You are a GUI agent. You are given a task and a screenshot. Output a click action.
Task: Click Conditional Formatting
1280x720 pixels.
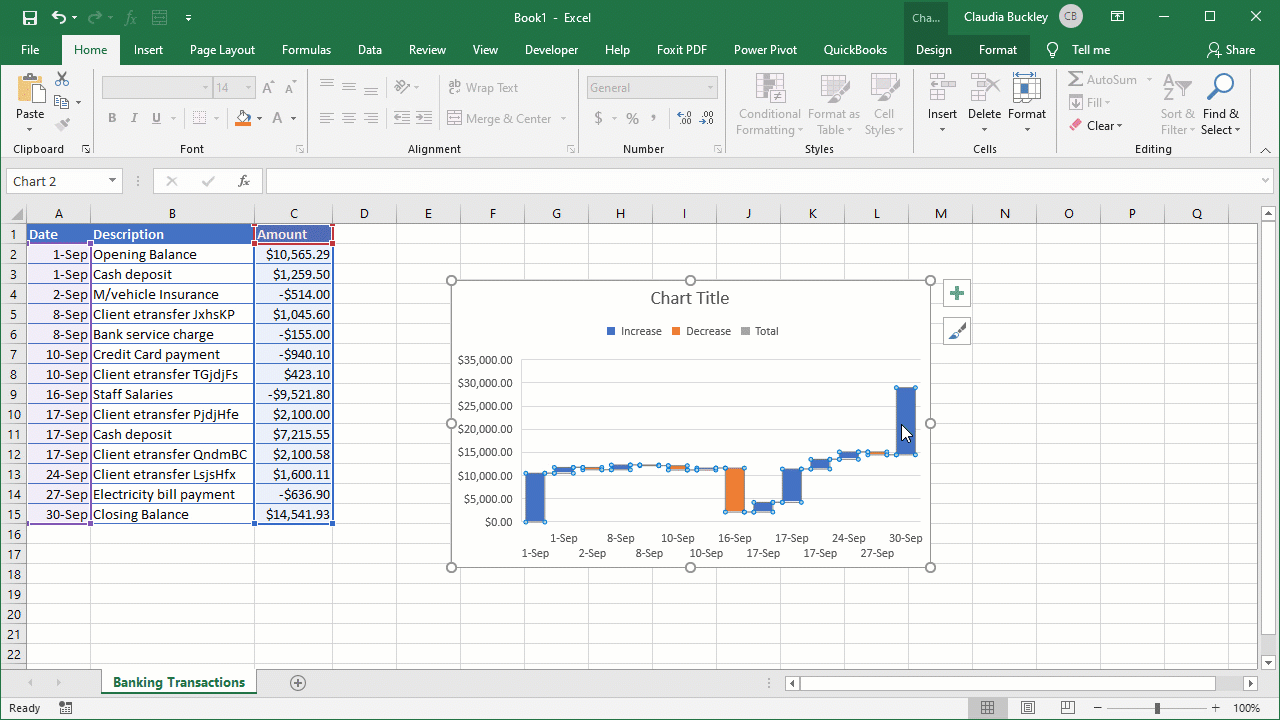(x=768, y=105)
